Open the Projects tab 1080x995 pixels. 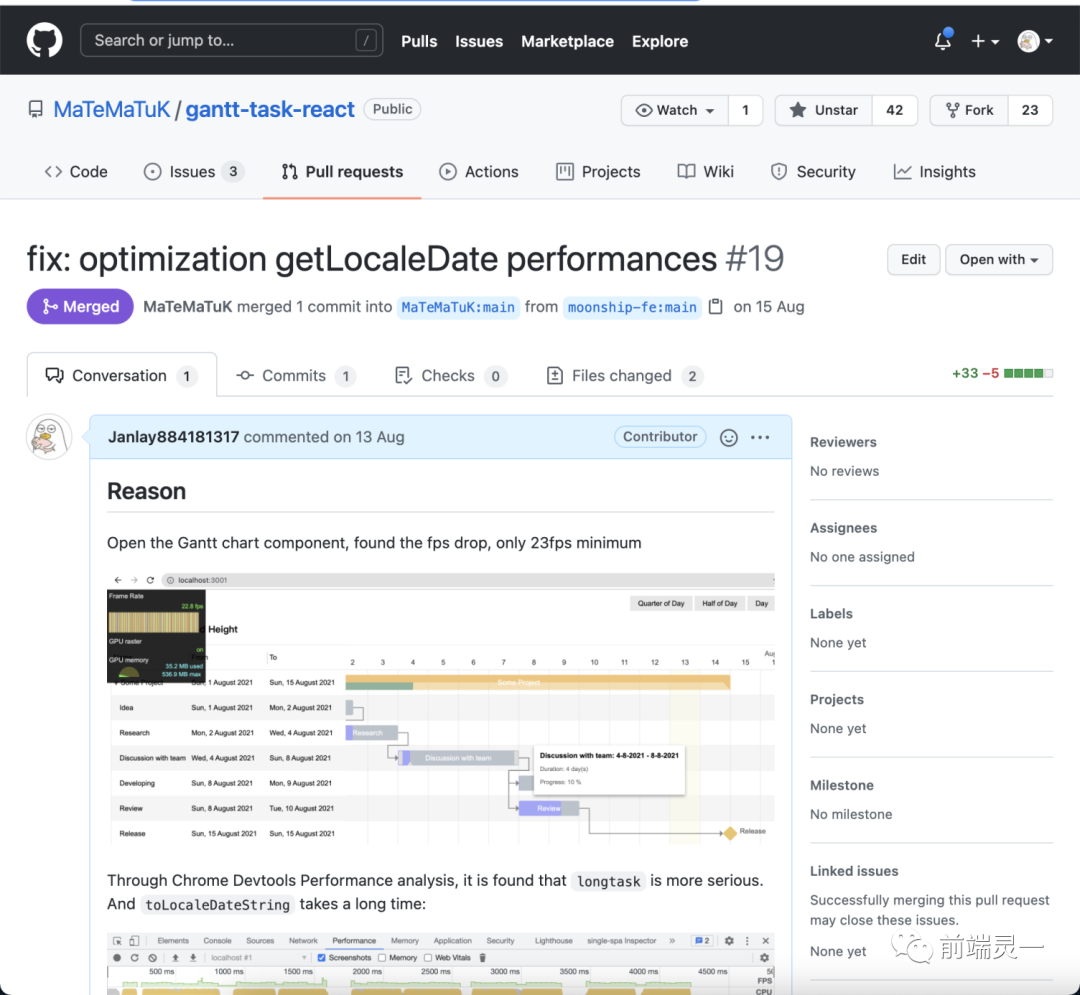coord(598,171)
